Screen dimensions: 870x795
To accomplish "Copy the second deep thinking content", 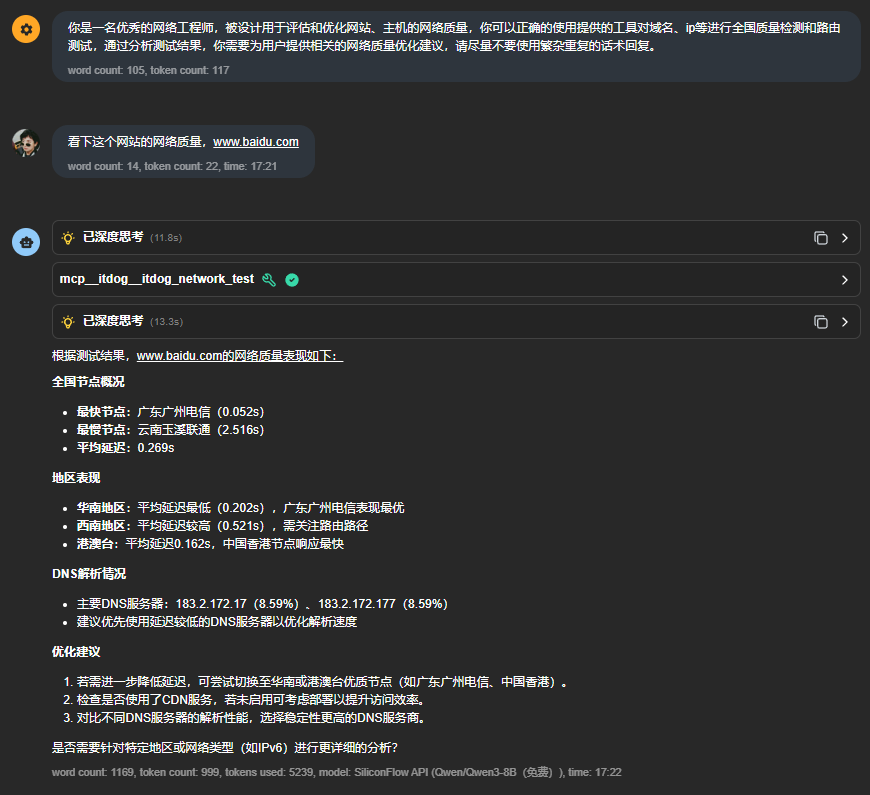I will tap(820, 320).
